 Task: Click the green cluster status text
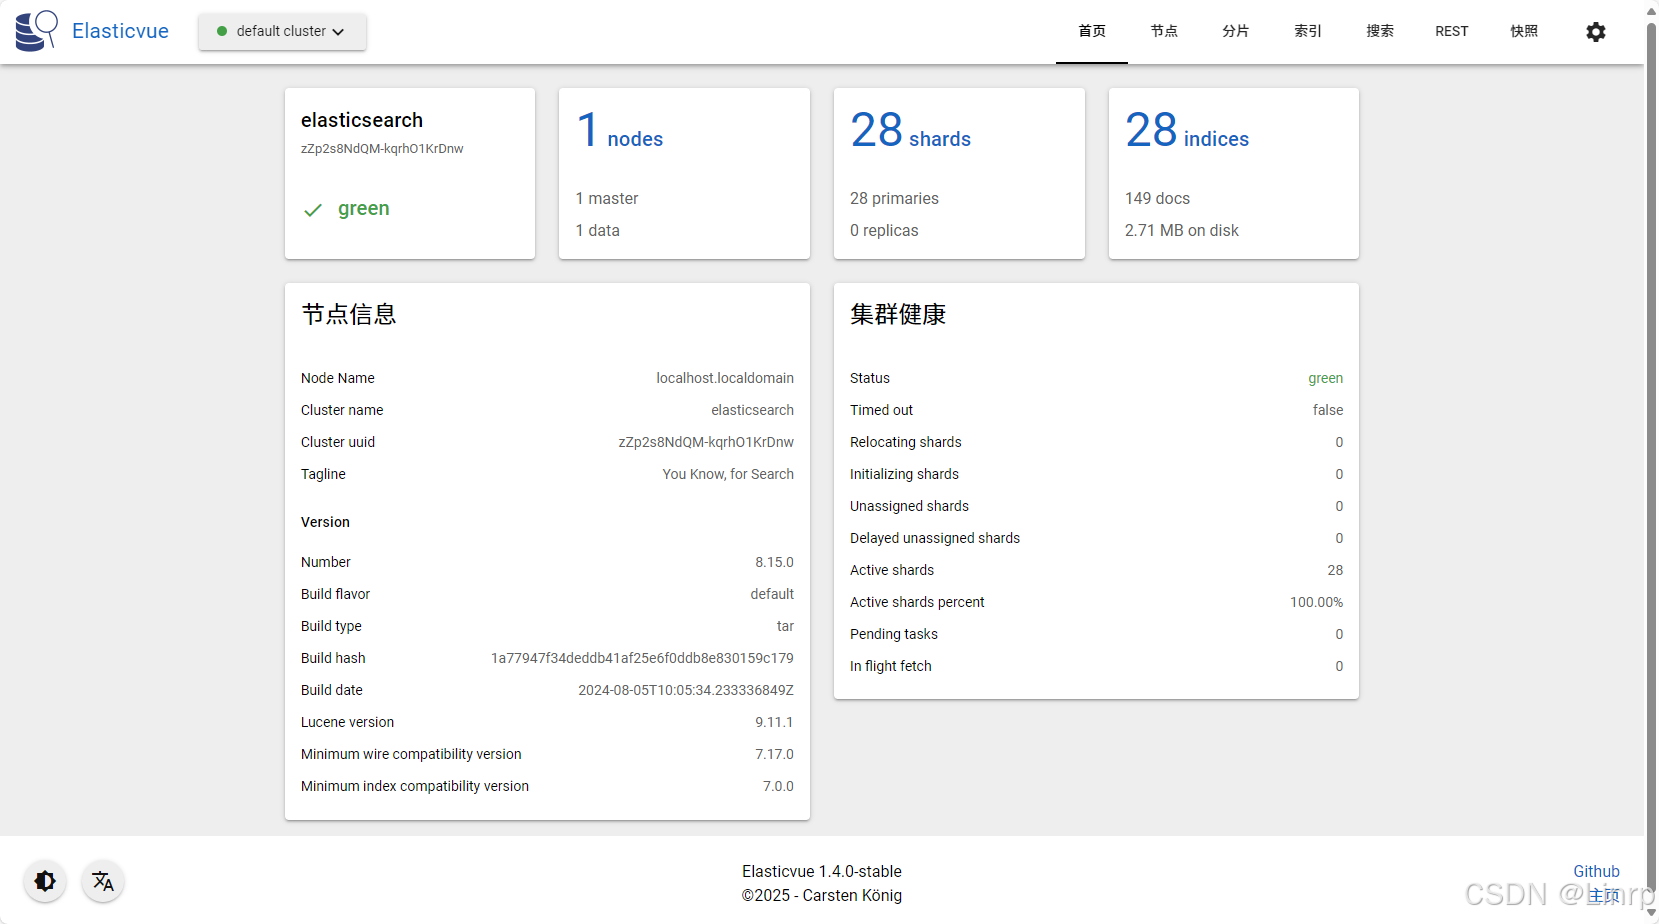coord(364,208)
